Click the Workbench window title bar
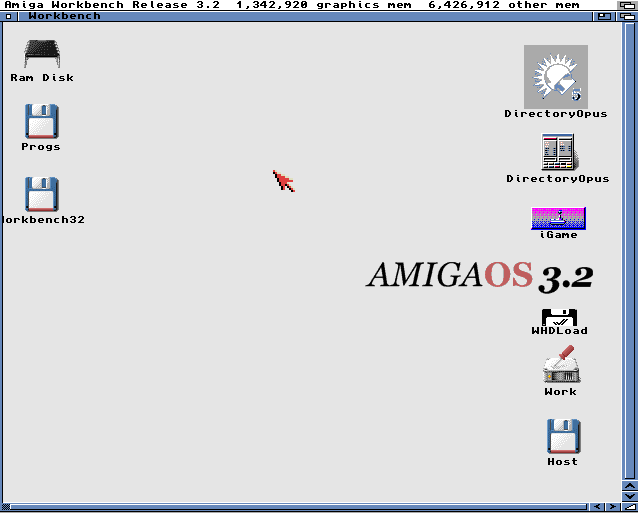 point(305,17)
